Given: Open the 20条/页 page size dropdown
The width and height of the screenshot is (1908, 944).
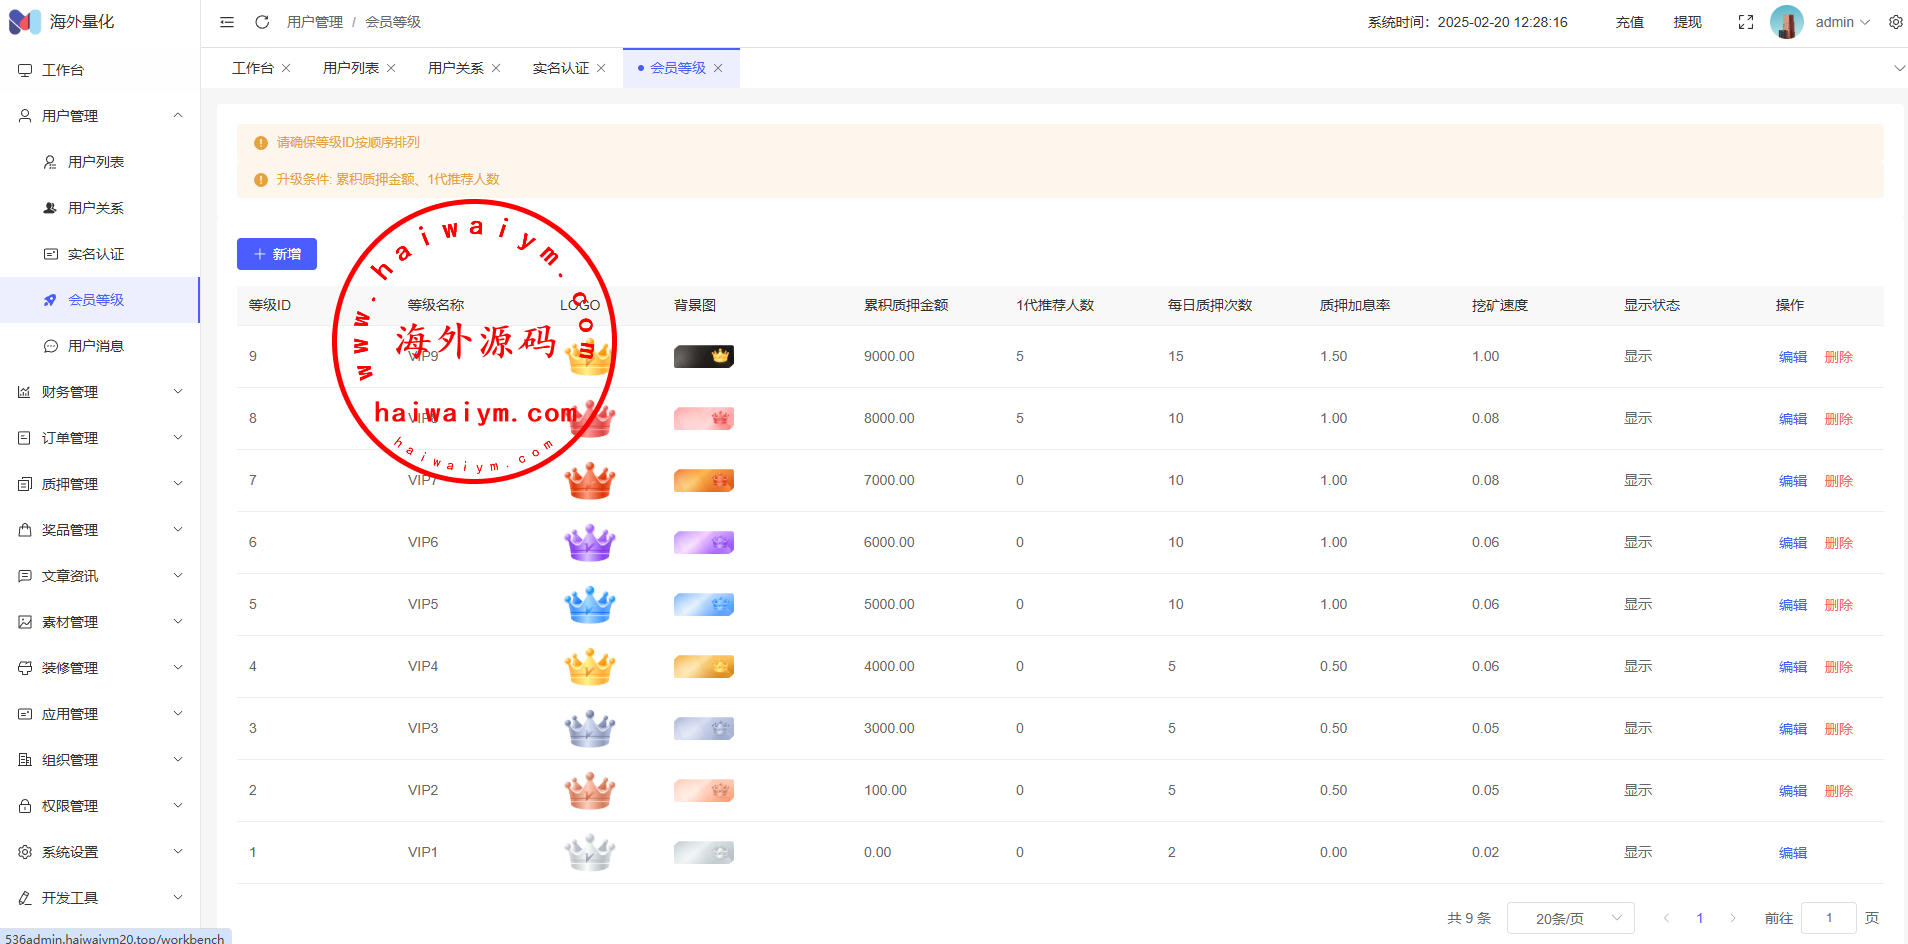Looking at the screenshot, I should [1570, 918].
